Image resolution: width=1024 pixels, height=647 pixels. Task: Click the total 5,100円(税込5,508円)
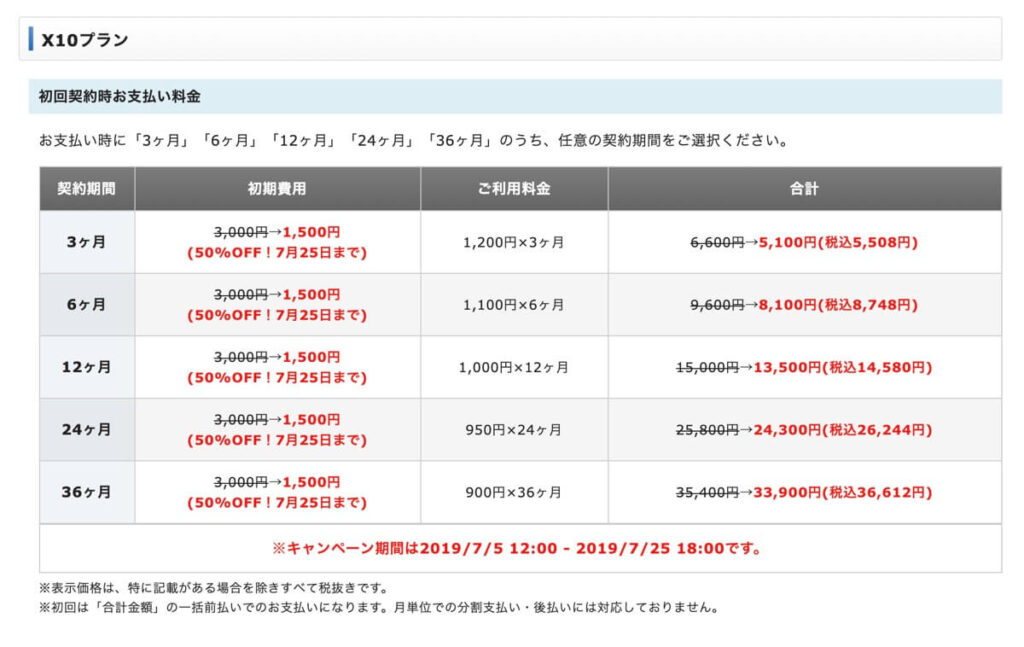pyautogui.click(x=839, y=242)
